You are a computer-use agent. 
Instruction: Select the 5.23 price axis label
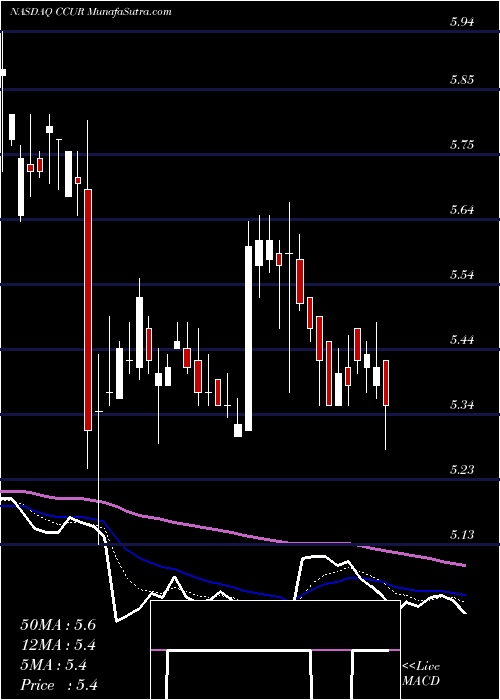coord(462,470)
